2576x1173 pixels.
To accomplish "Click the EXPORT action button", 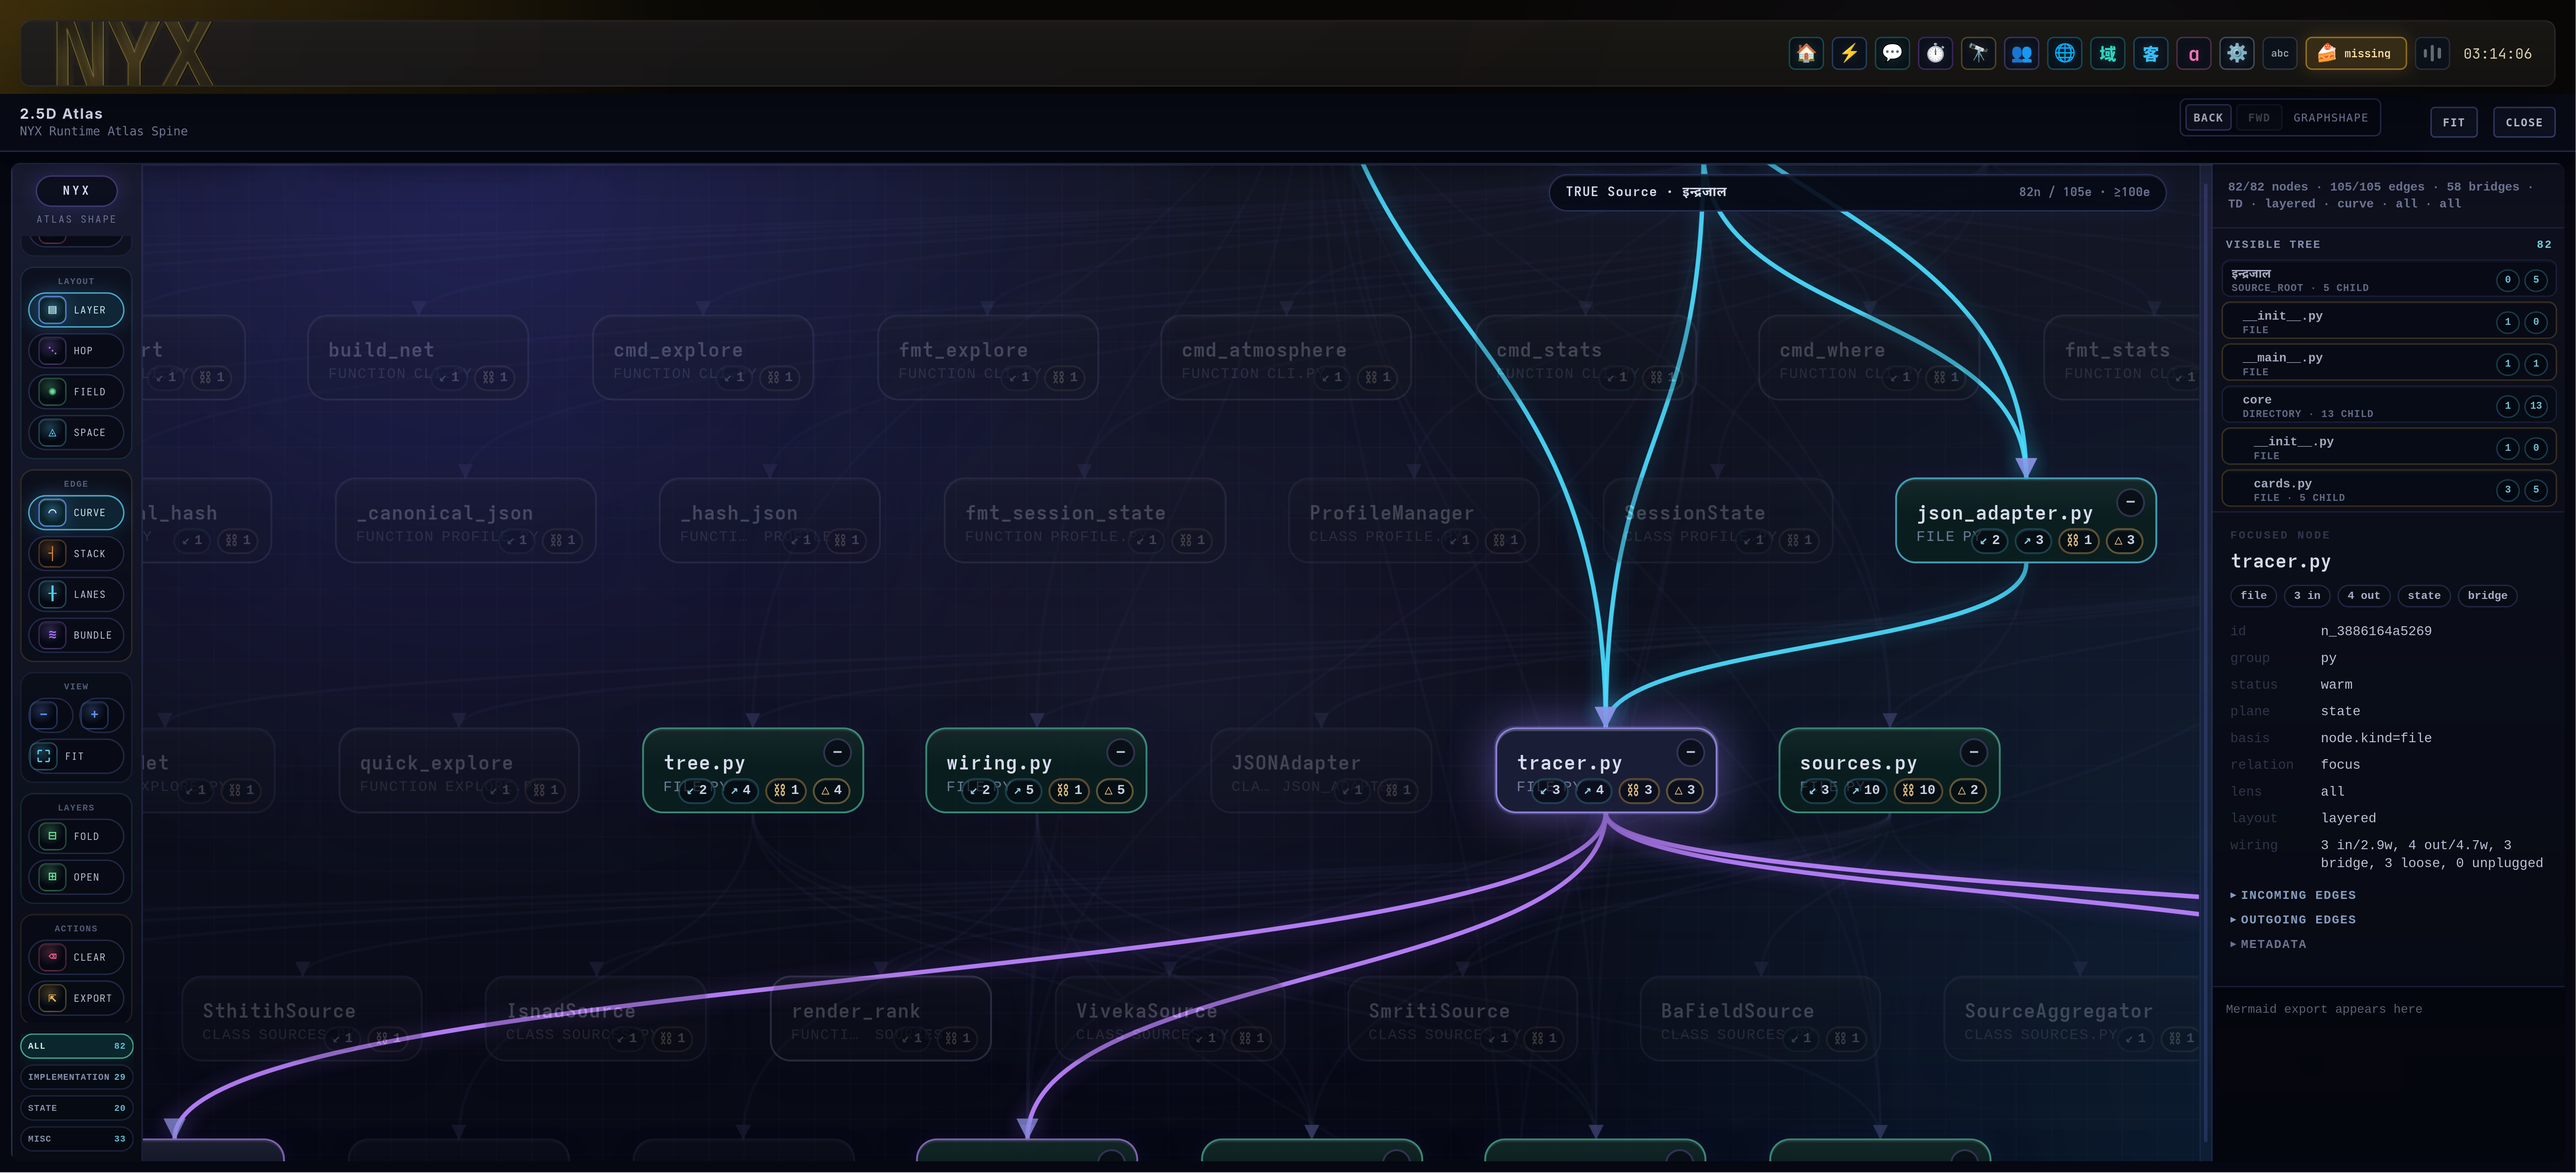I will coord(76,998).
